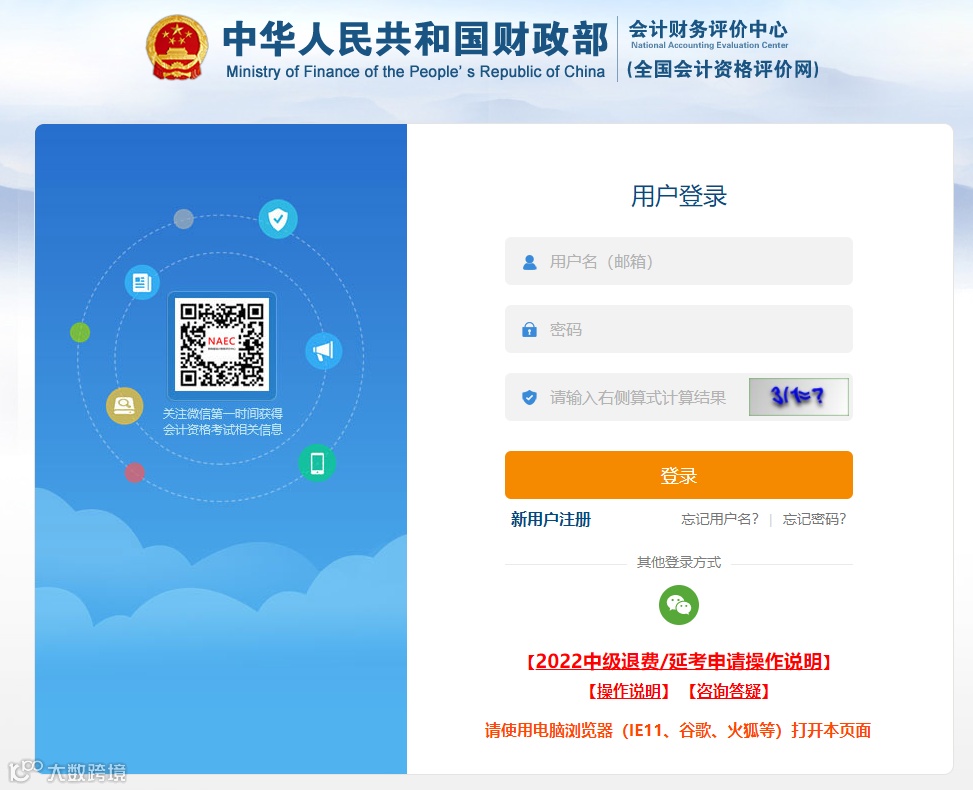Open the 忘记密码 forgot password link
This screenshot has width=973, height=790.
[x=814, y=519]
